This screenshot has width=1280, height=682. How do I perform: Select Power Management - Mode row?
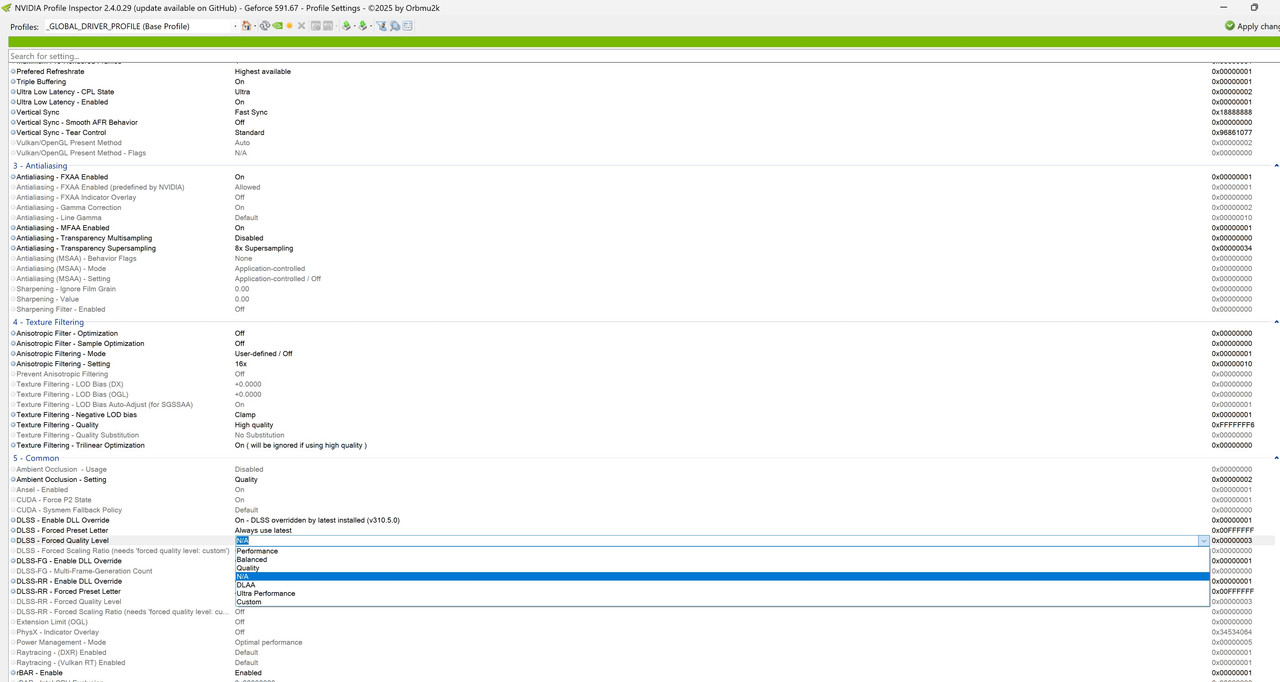640,642
